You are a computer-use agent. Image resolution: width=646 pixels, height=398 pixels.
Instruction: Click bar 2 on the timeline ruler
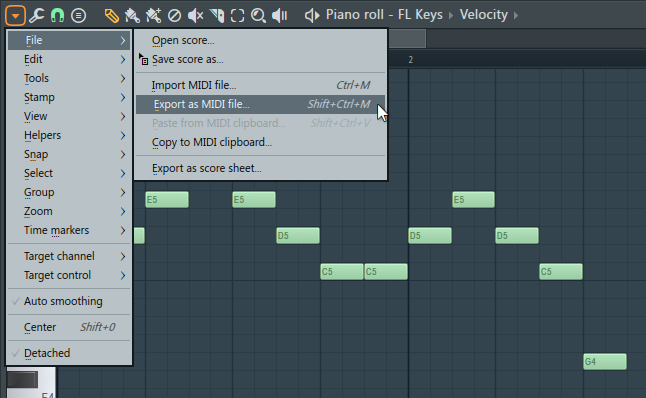(411, 60)
